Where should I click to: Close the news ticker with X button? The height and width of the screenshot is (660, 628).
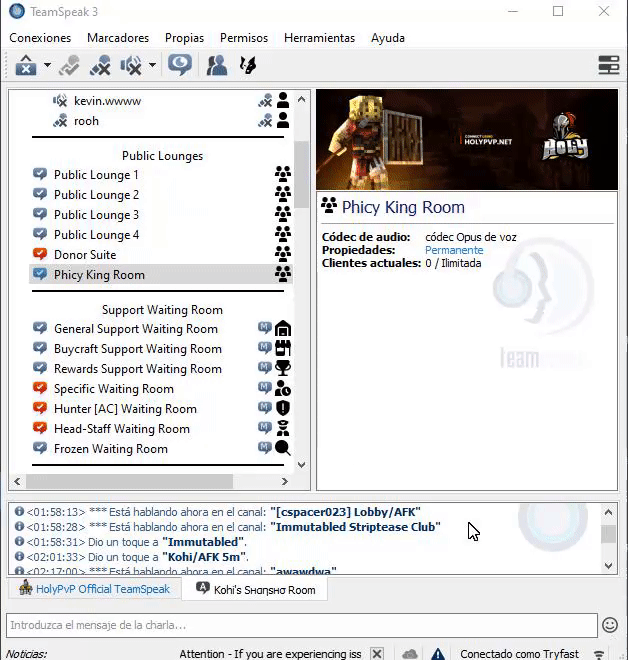377,654
